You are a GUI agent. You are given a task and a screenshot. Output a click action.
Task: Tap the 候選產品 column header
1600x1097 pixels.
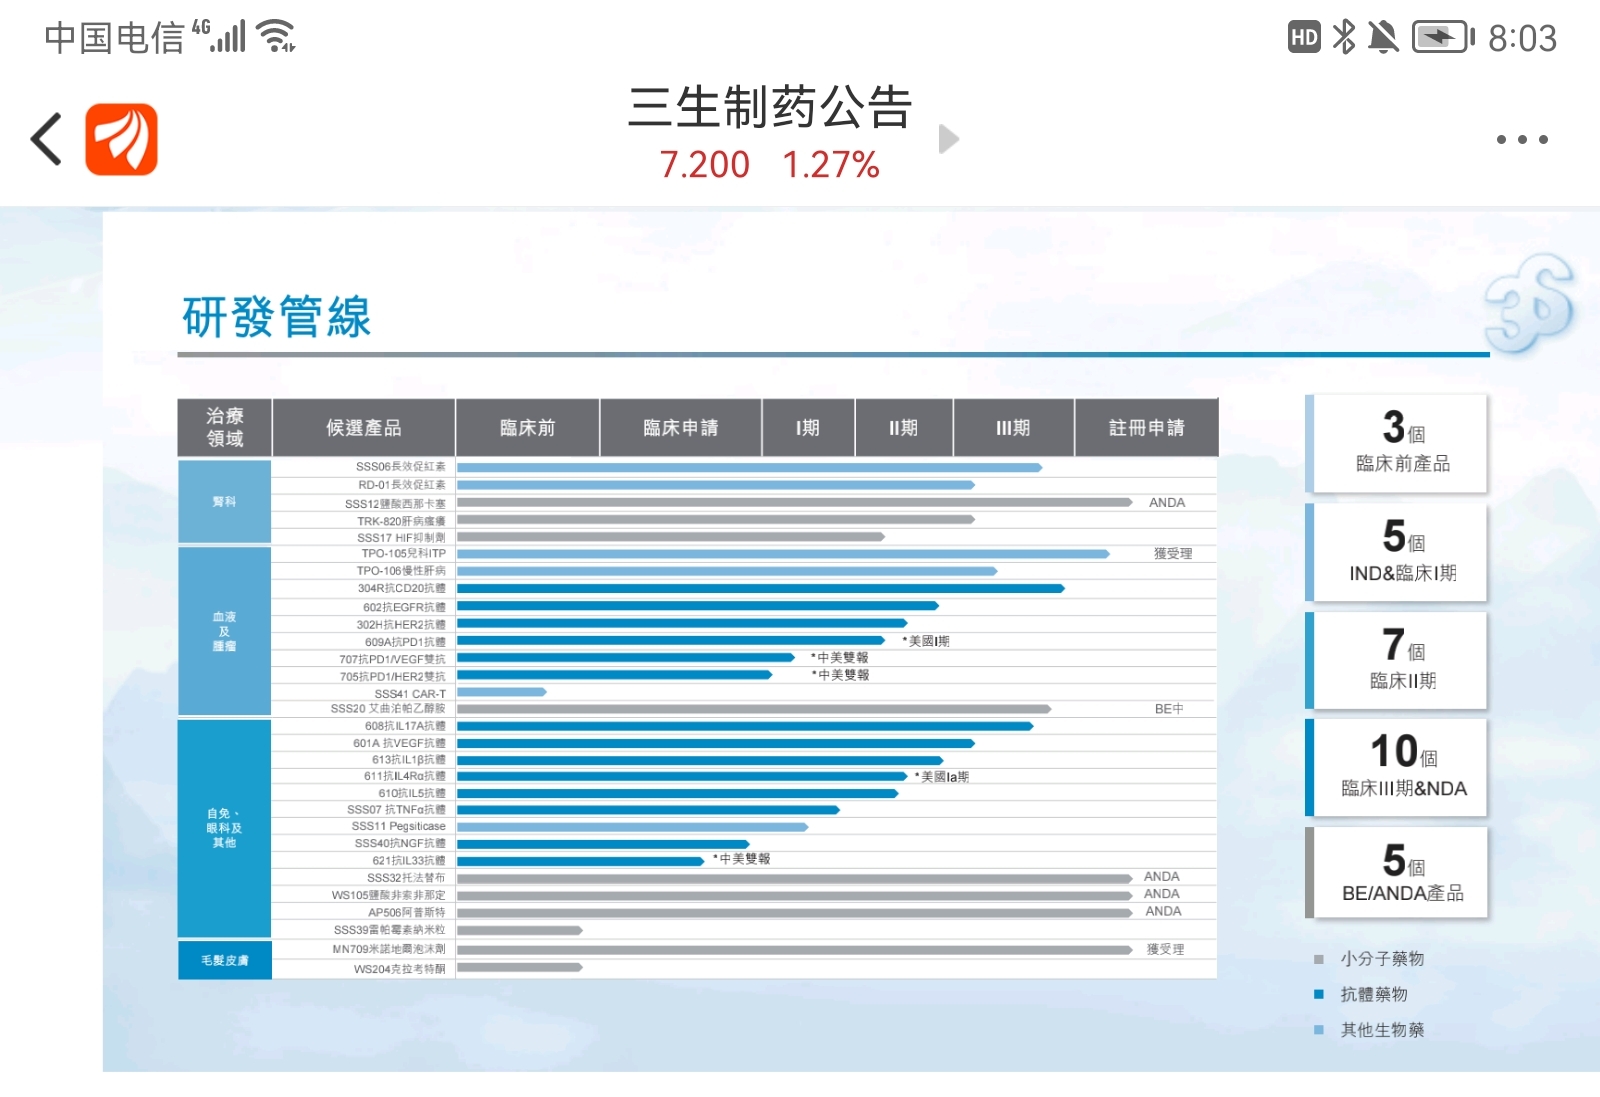[x=364, y=427]
